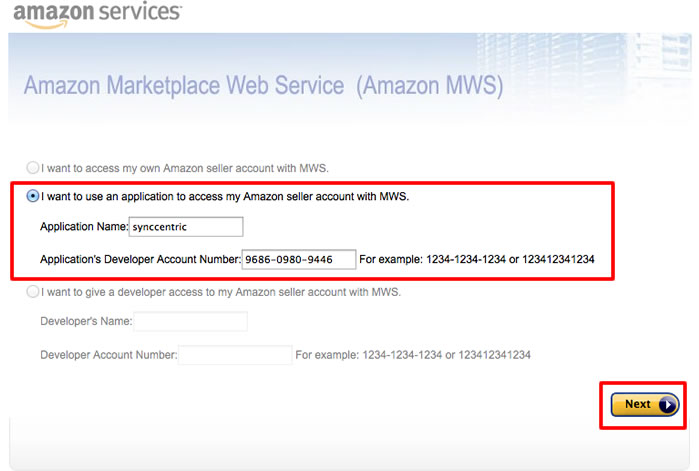This screenshot has height=471, width=699.
Task: Click example text beside the lower Developer Account Number
Action: [413, 355]
